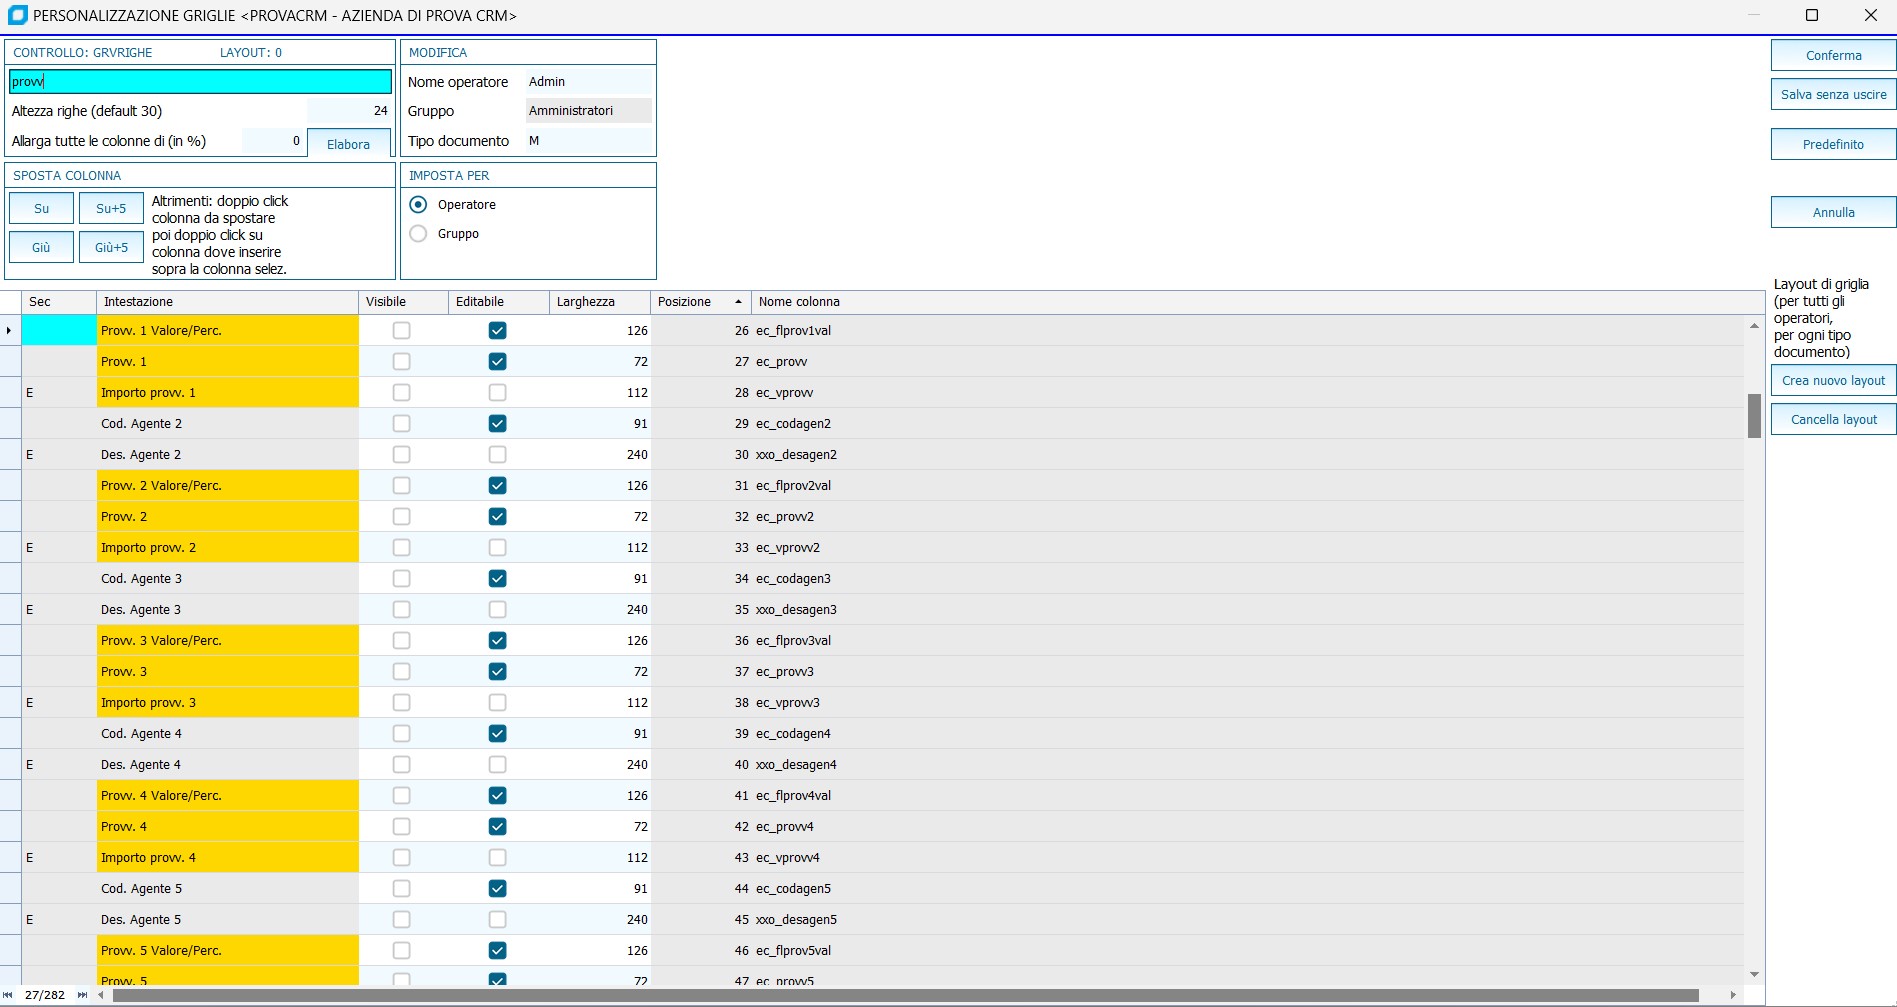Image resolution: width=1897 pixels, height=1007 pixels.
Task: Click the application icon in title bar
Action: [17, 15]
